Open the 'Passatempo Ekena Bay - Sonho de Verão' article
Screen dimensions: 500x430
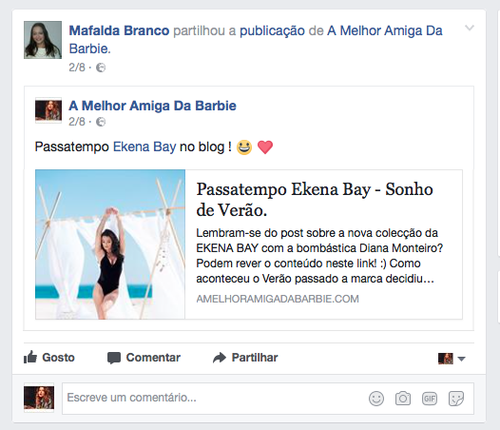314,200
